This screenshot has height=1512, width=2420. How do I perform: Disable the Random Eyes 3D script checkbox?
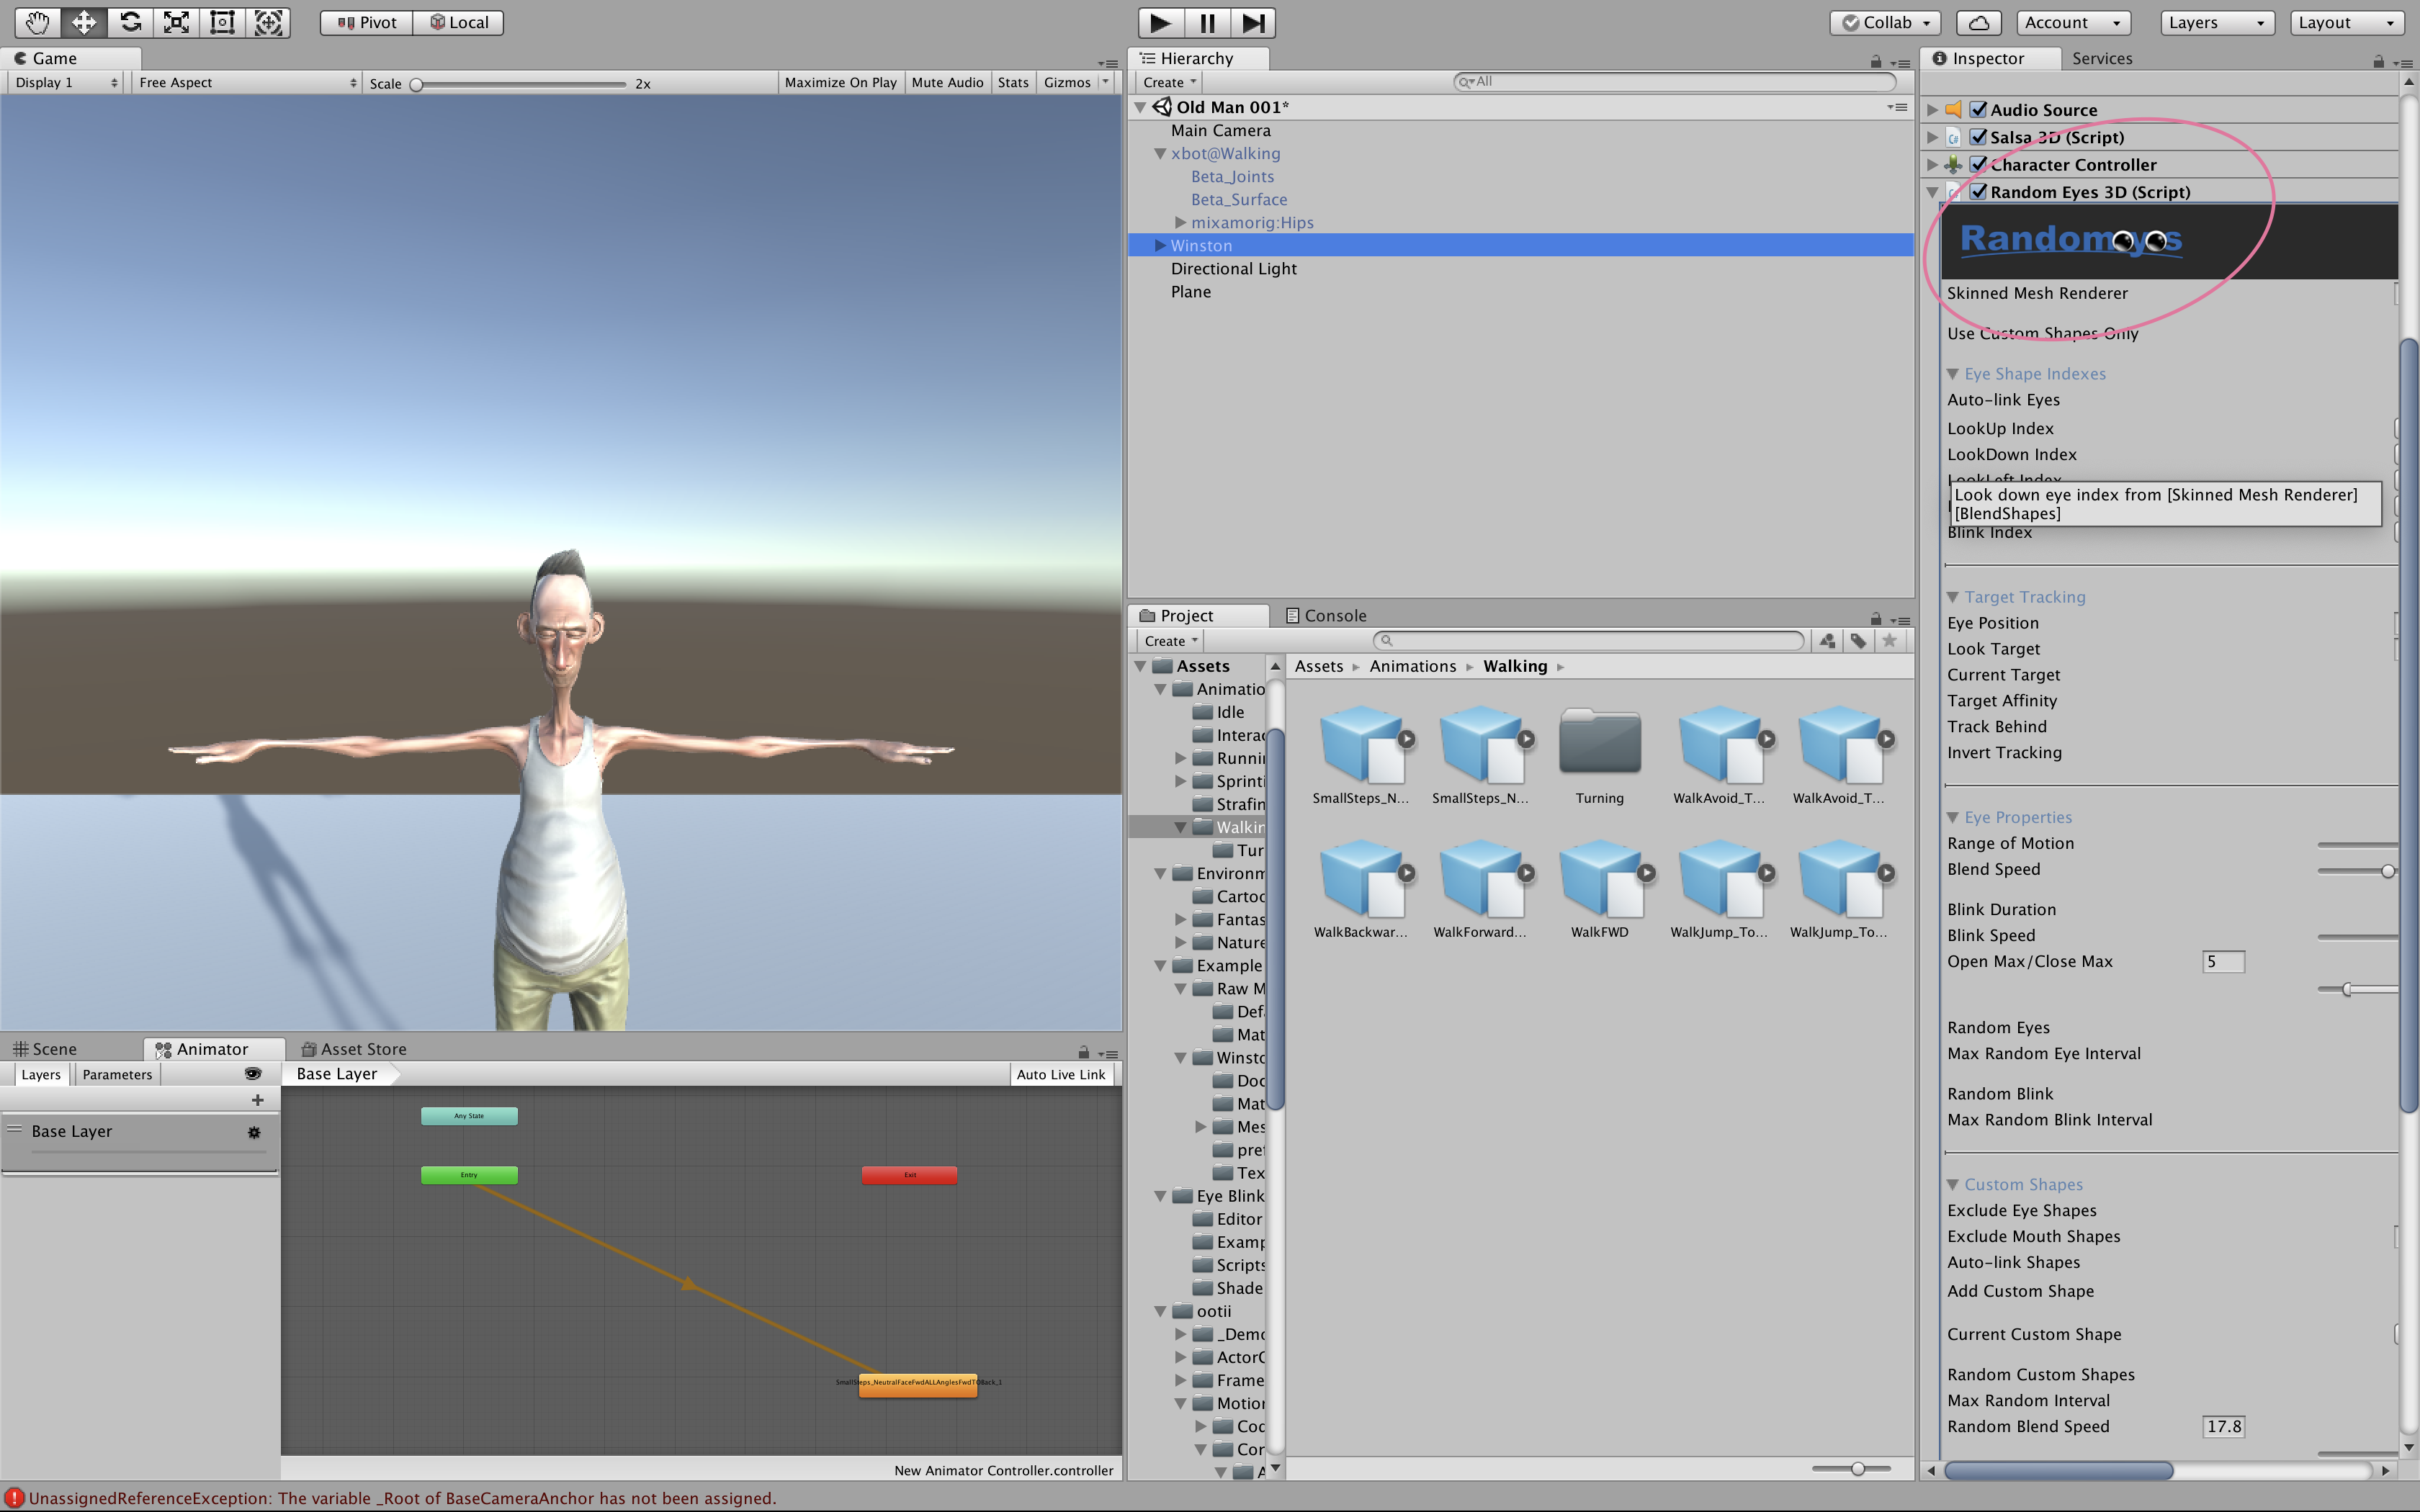click(1980, 191)
